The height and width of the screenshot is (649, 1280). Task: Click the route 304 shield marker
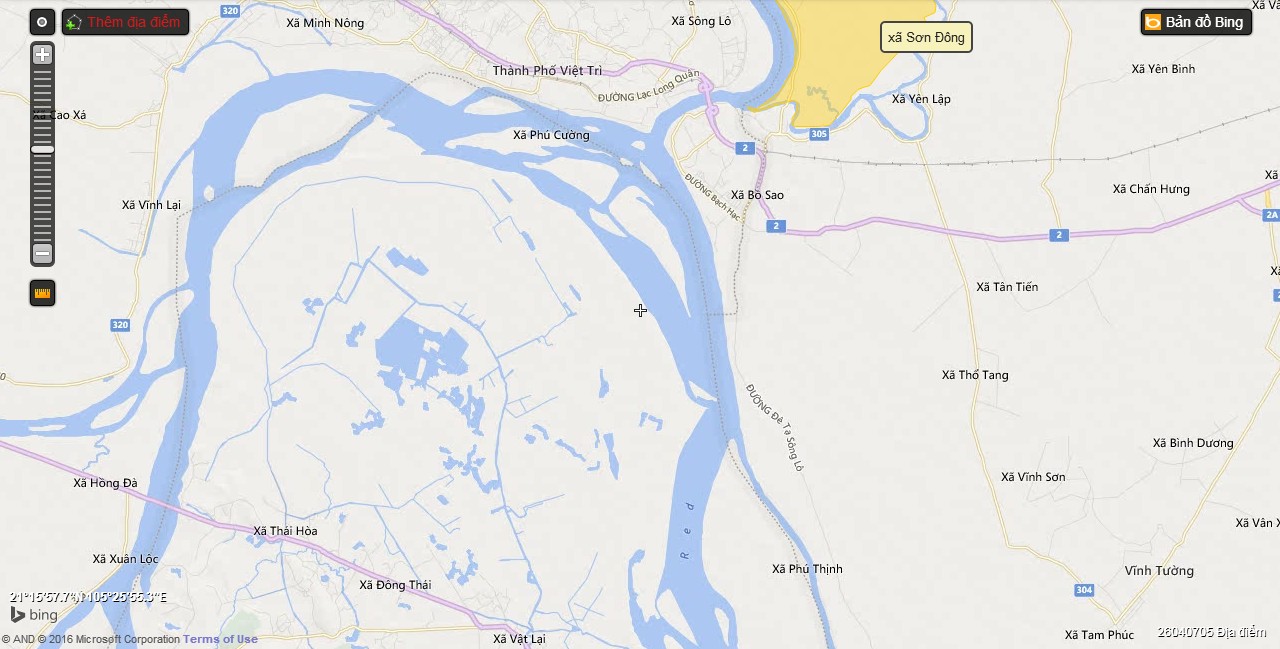(1084, 590)
